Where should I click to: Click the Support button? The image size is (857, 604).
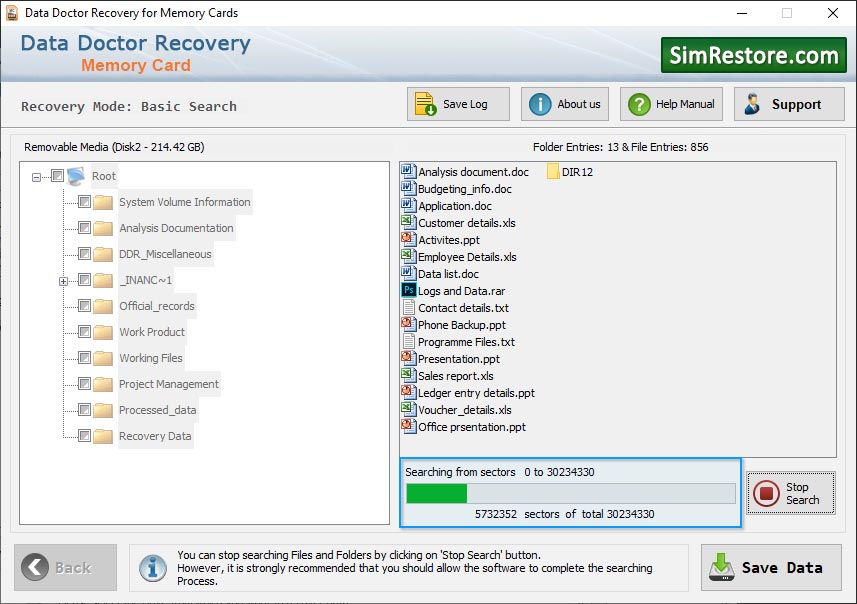[x=789, y=104]
